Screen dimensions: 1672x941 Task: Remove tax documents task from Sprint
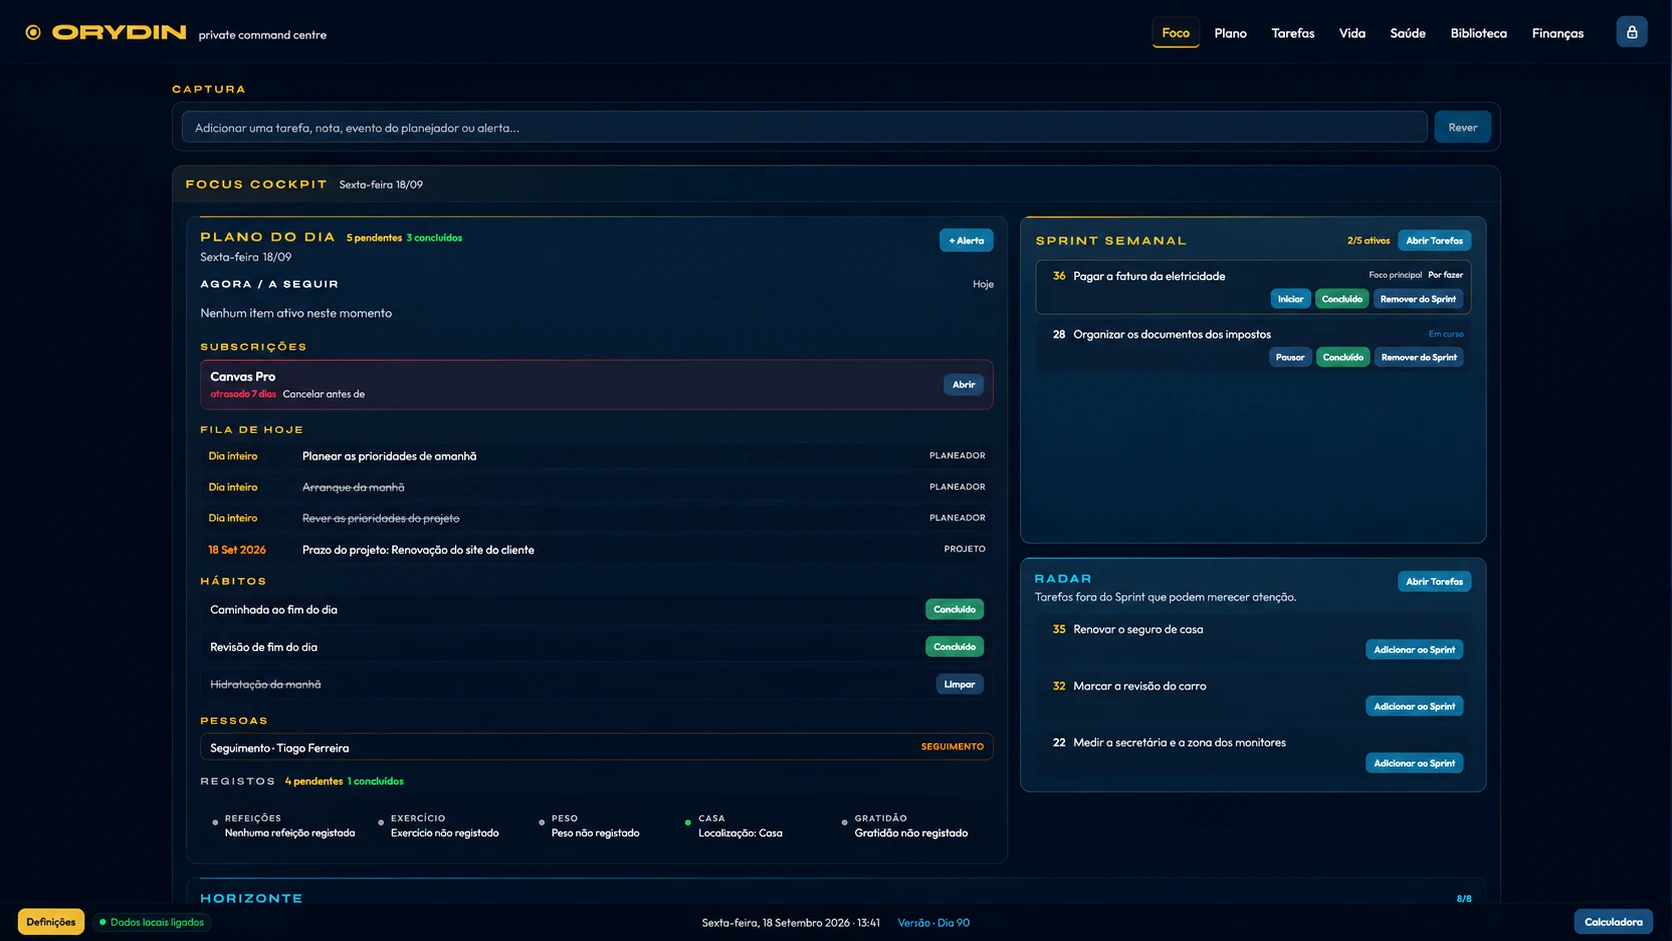point(1418,357)
